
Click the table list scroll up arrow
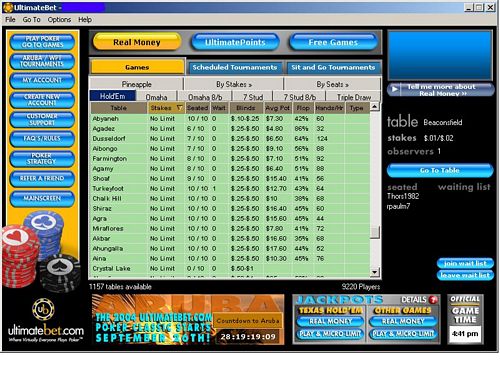click(375, 107)
